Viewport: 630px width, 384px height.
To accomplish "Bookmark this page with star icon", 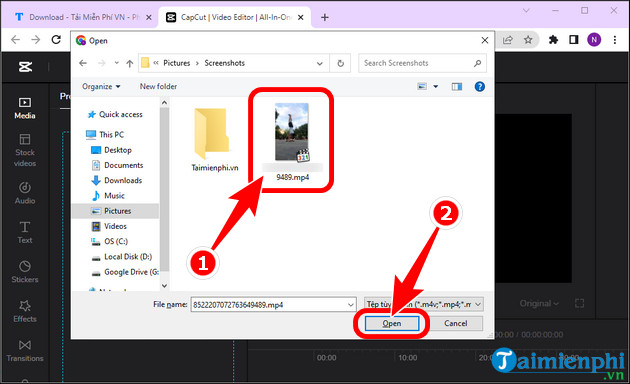I will pos(528,39).
